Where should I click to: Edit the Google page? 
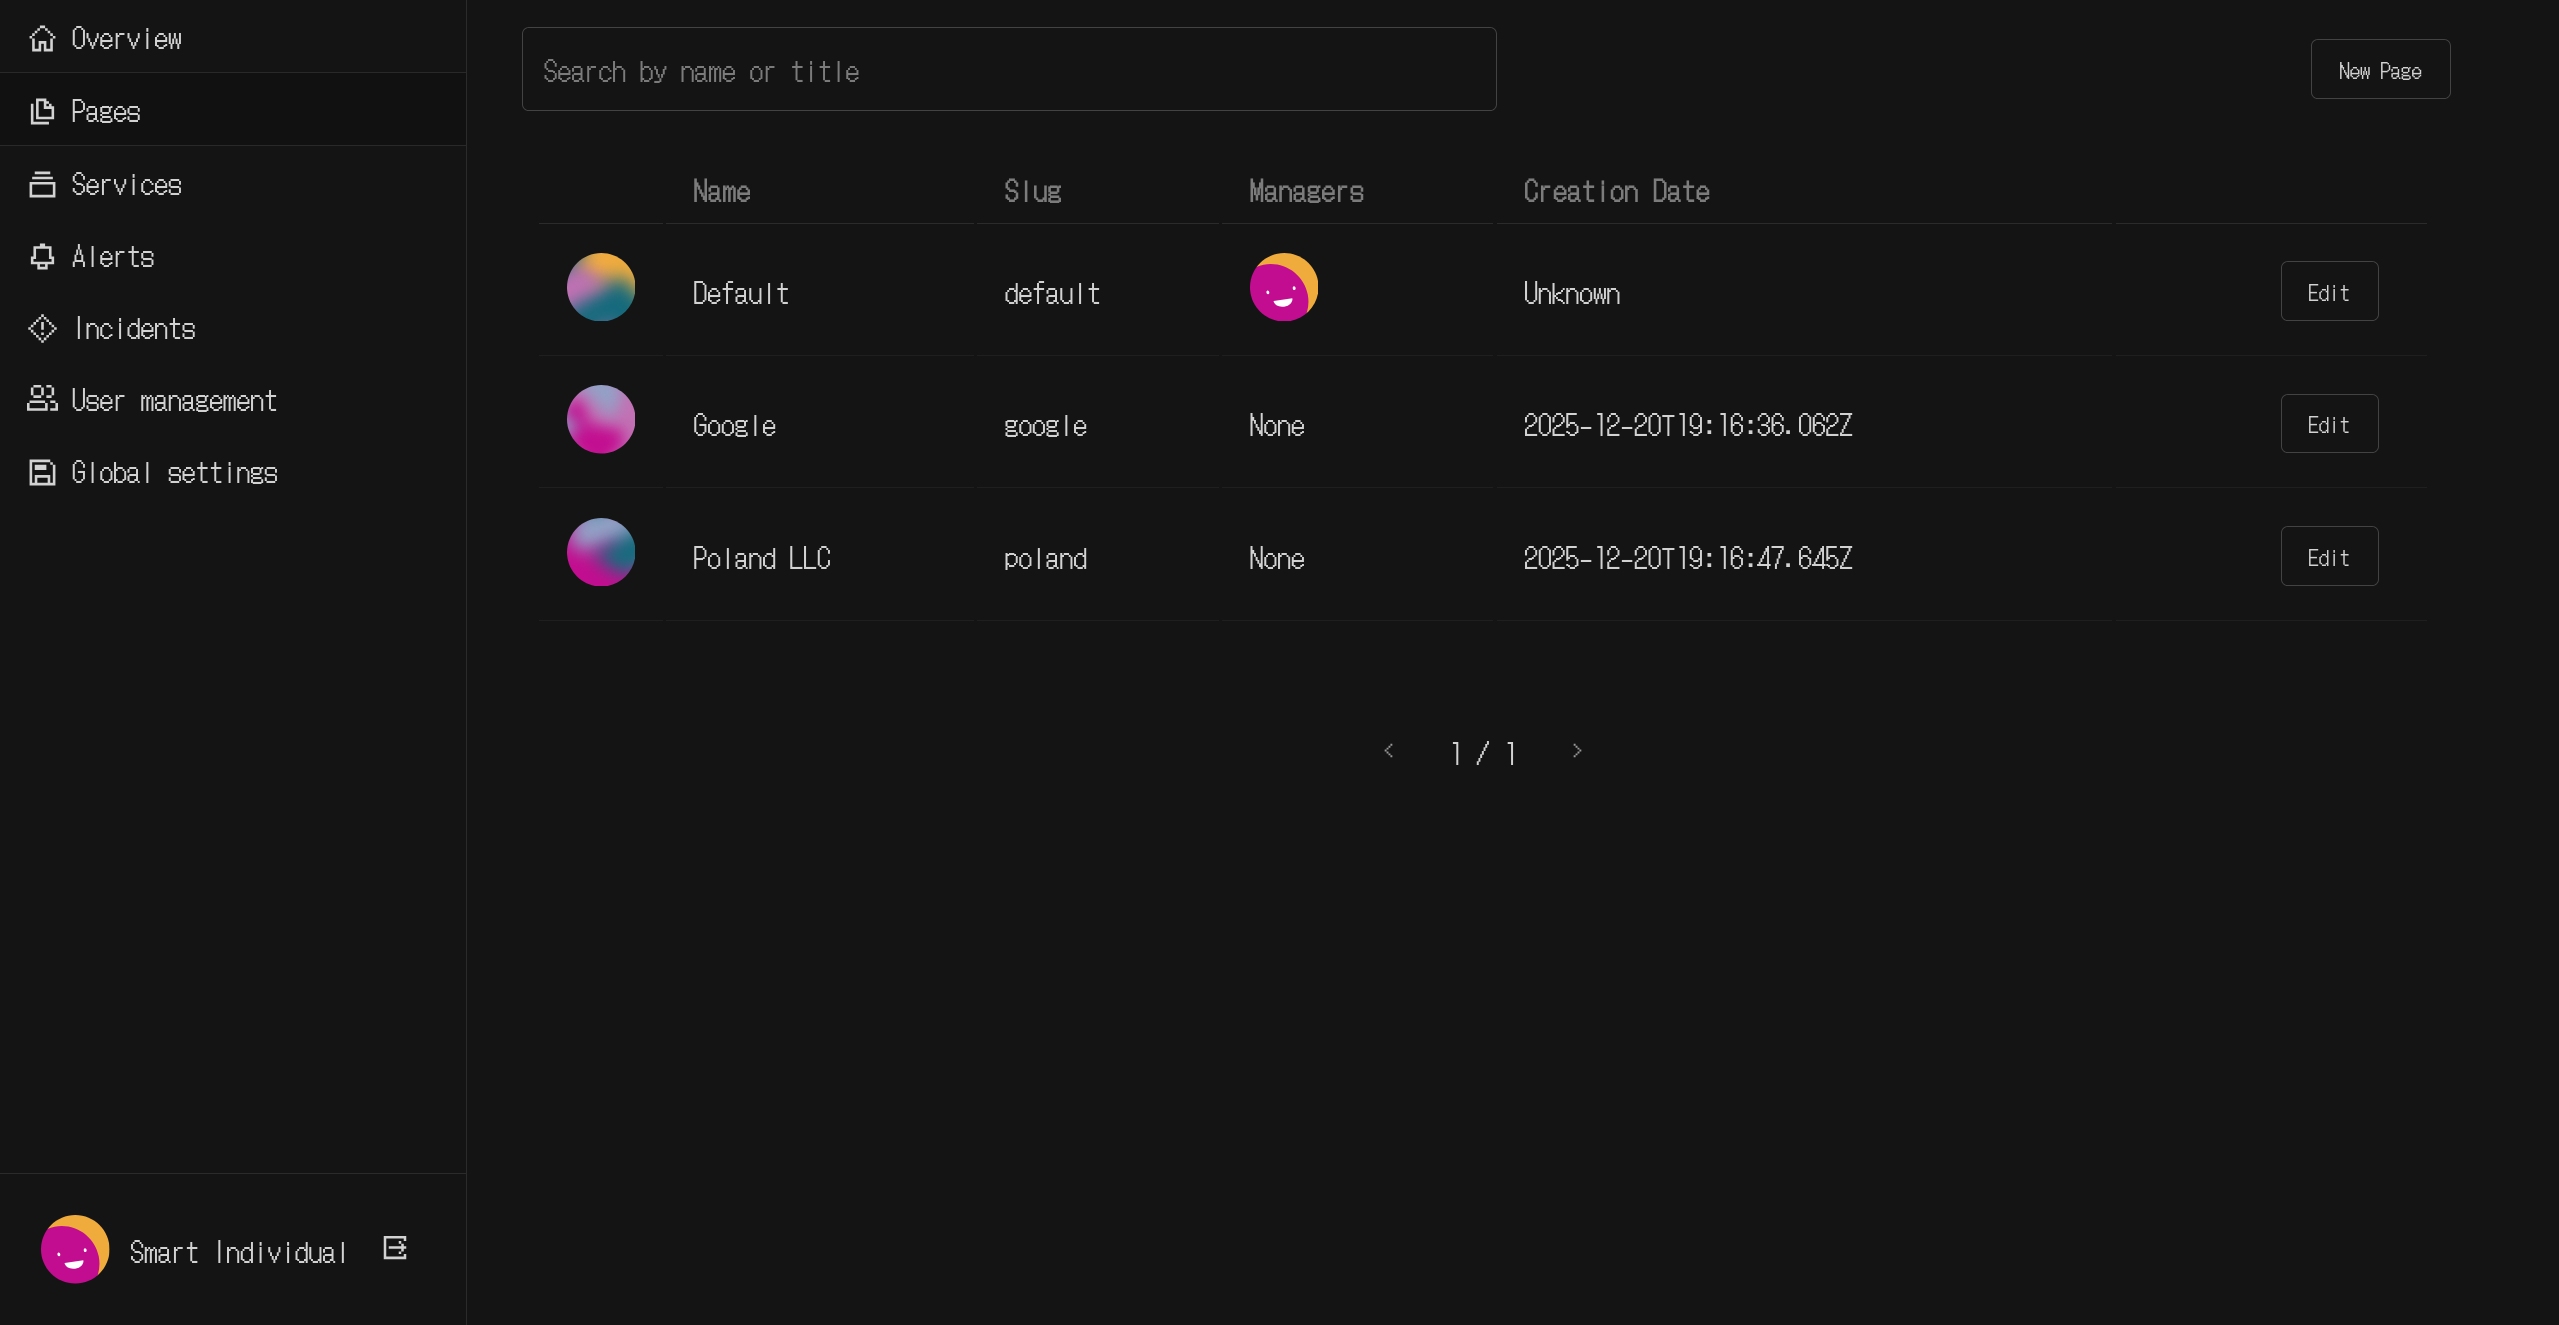click(x=2328, y=424)
